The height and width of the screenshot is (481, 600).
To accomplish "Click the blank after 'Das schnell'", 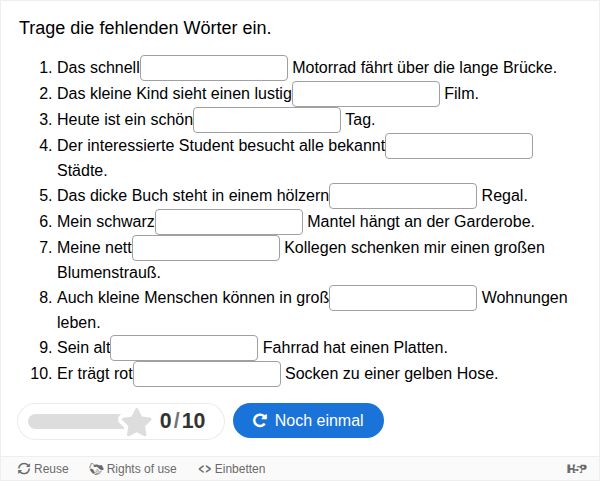I will coord(214,68).
